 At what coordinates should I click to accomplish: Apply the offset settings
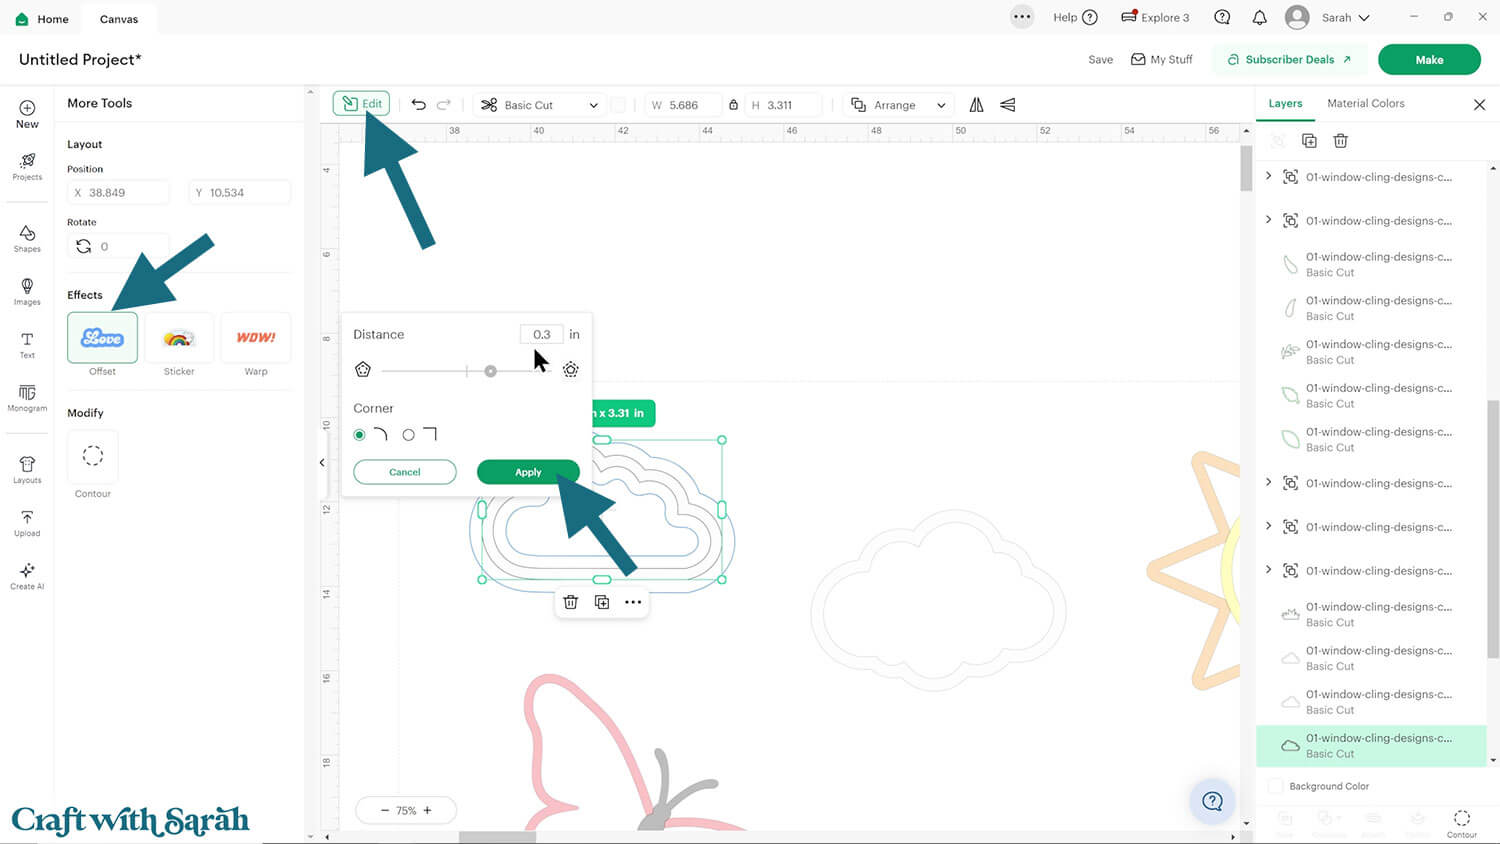point(528,472)
